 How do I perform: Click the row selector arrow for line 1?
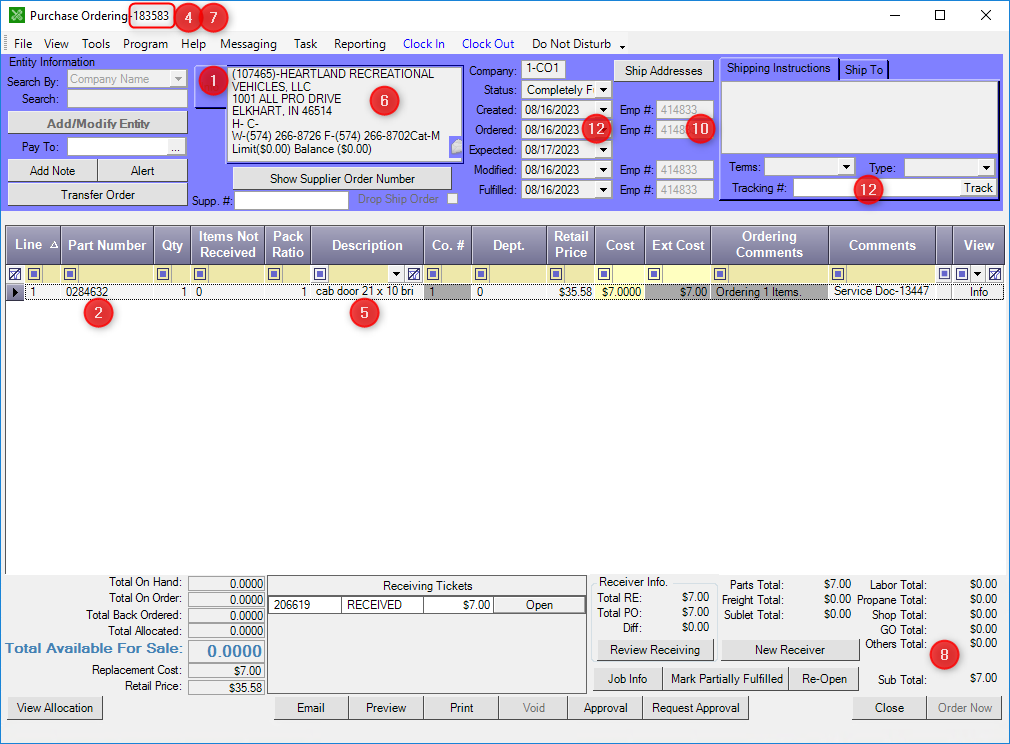click(15, 292)
